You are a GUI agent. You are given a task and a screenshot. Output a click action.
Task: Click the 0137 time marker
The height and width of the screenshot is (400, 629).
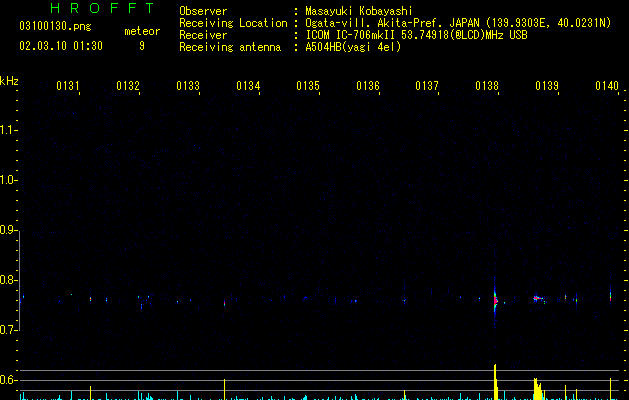427,86
